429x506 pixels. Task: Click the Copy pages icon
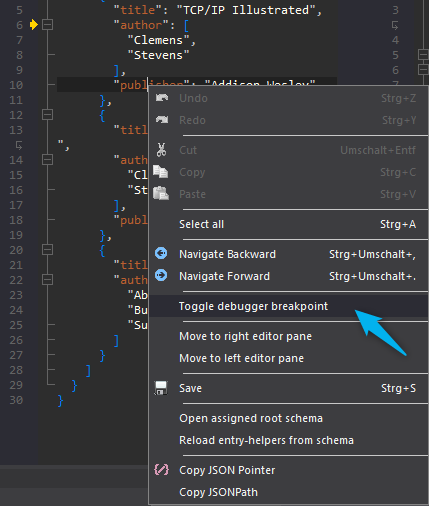pyautogui.click(x=161, y=172)
